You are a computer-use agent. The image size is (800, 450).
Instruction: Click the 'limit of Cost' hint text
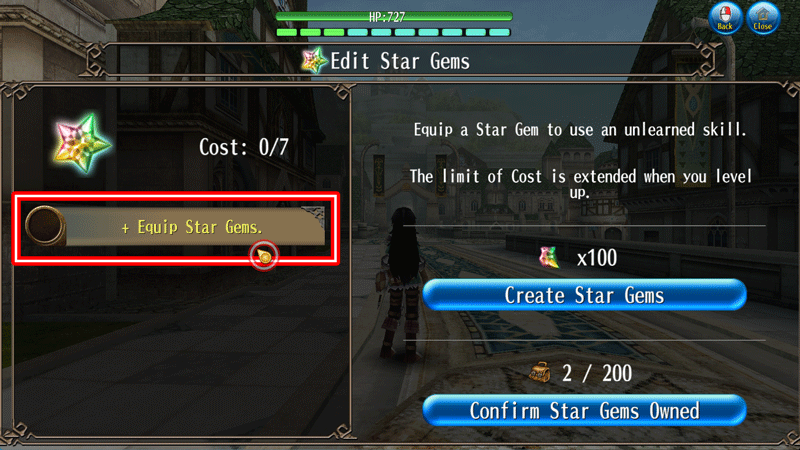point(581,184)
